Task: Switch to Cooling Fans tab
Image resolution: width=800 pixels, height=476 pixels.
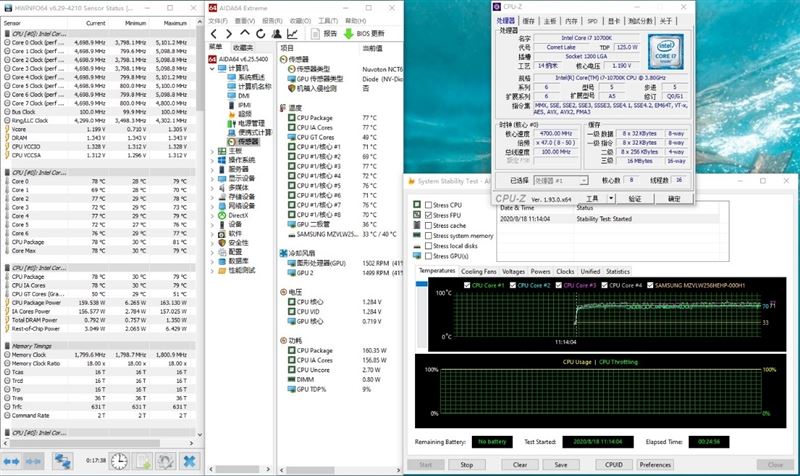Action: click(478, 271)
